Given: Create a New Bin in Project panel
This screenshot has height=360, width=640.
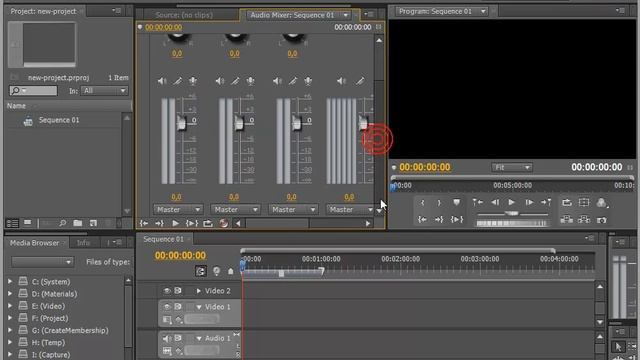Looking at the screenshot, I should 78,223.
